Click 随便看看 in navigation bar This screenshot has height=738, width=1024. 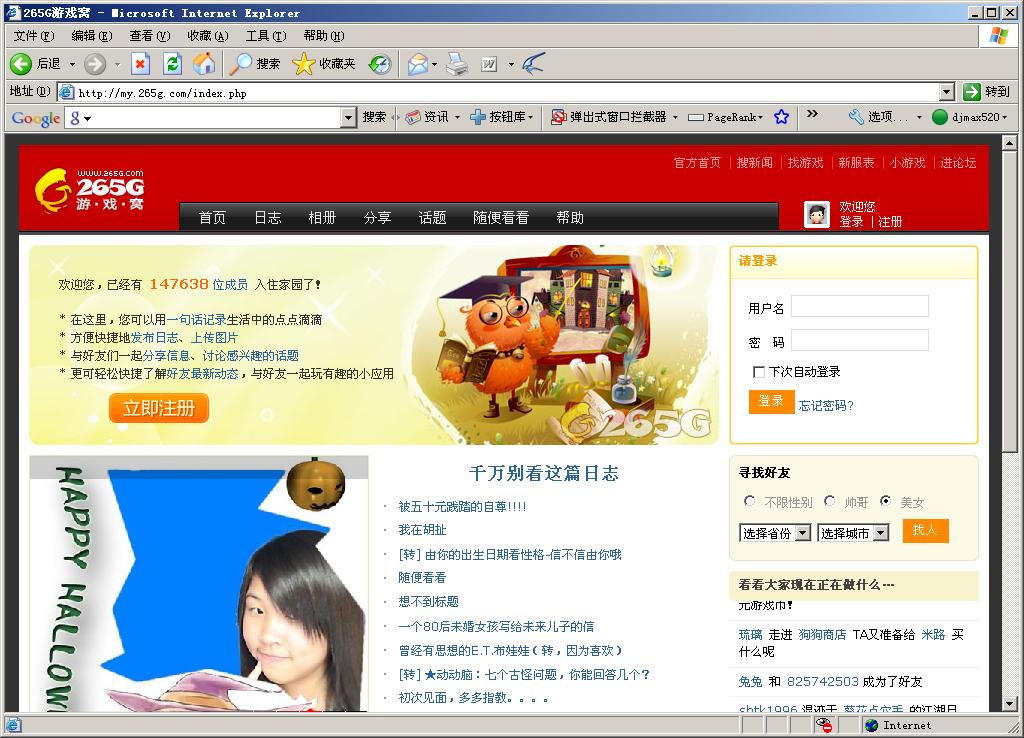coord(501,217)
